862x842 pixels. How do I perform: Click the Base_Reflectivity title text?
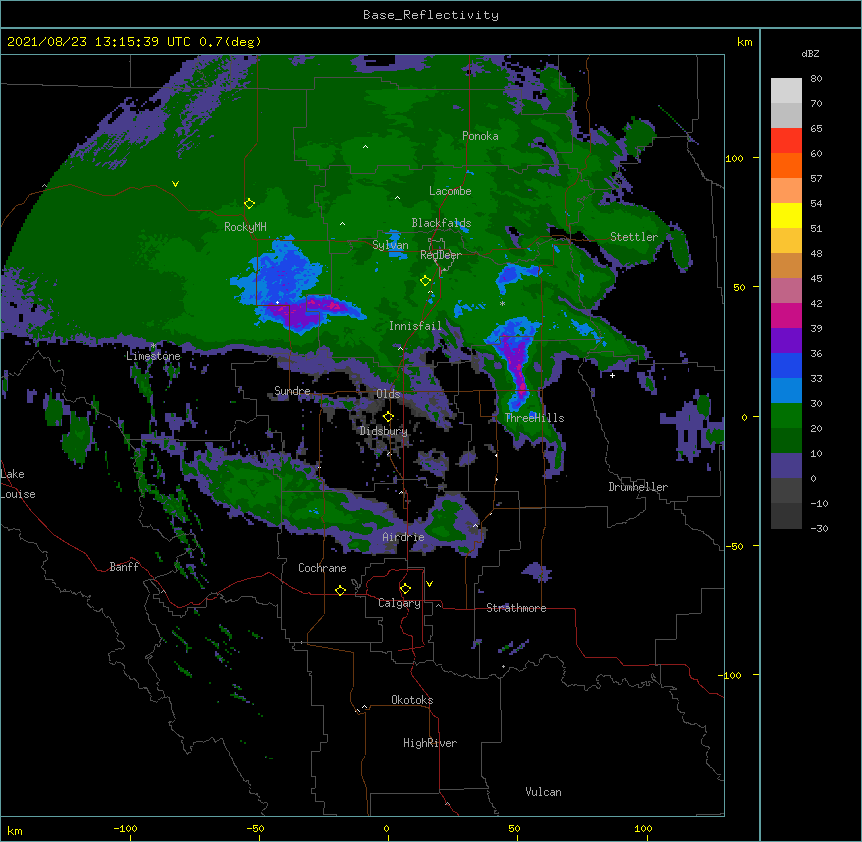pyautogui.click(x=431, y=15)
